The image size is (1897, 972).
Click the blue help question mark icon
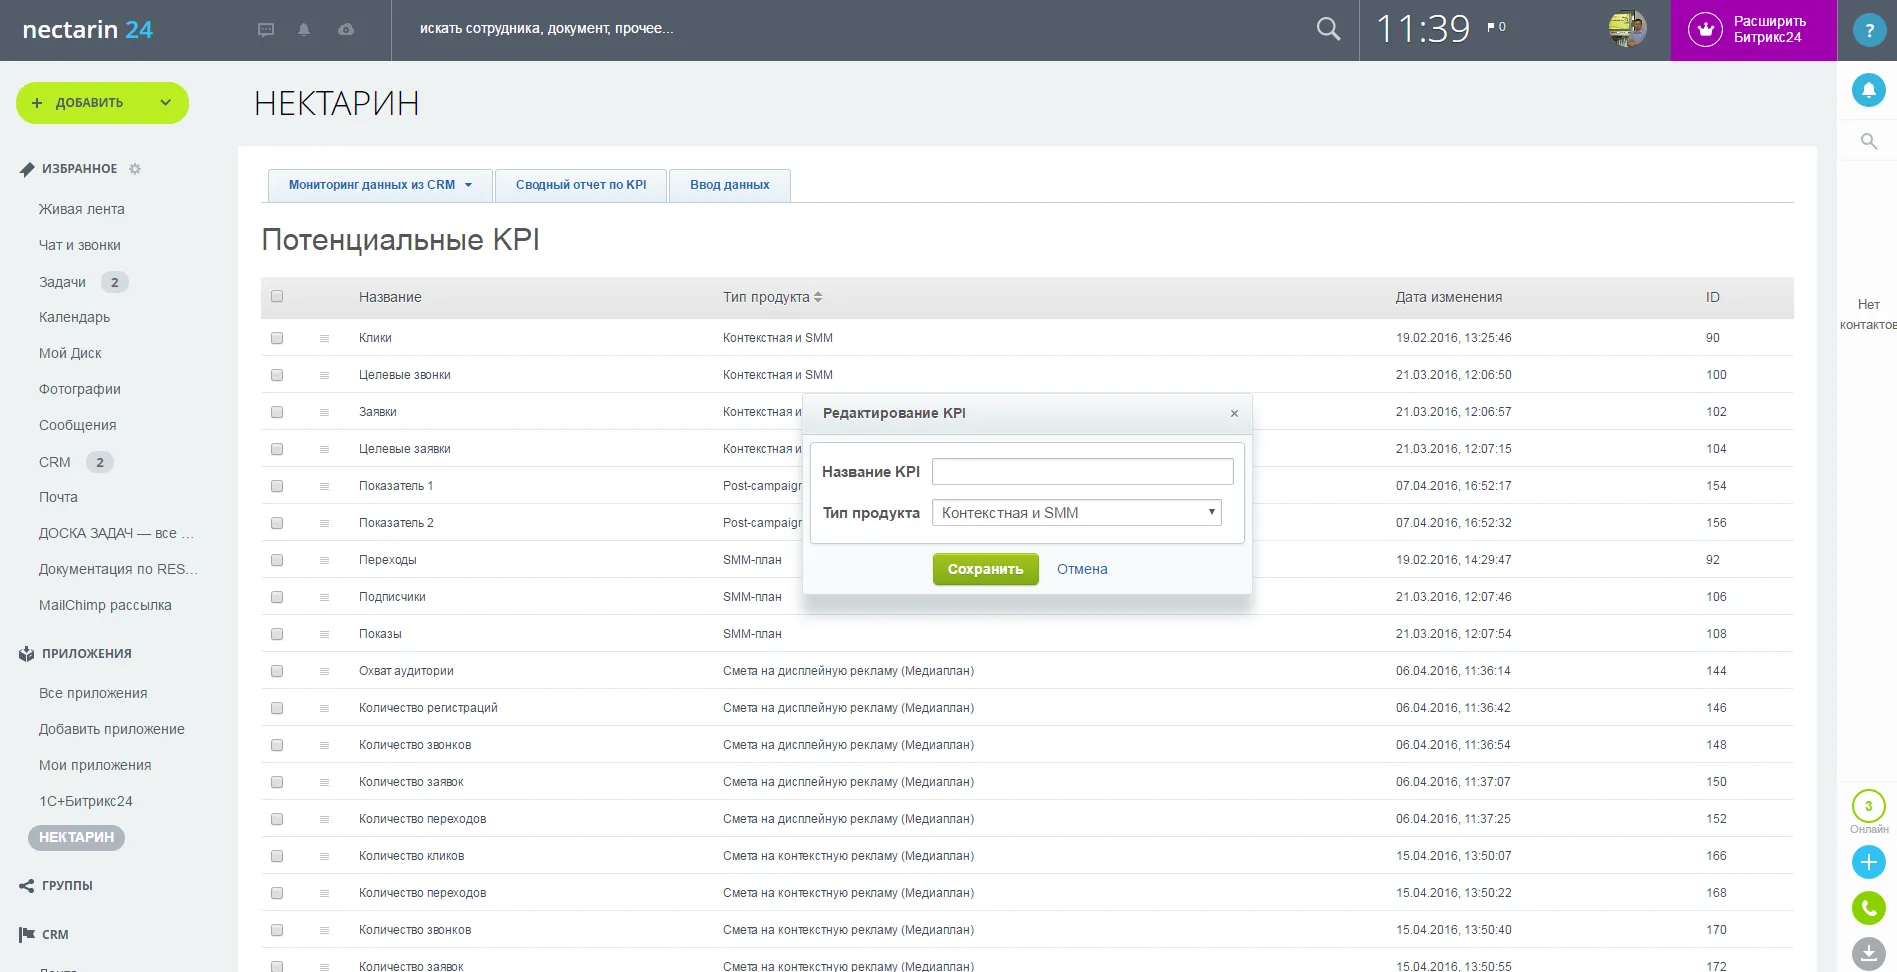1868,30
